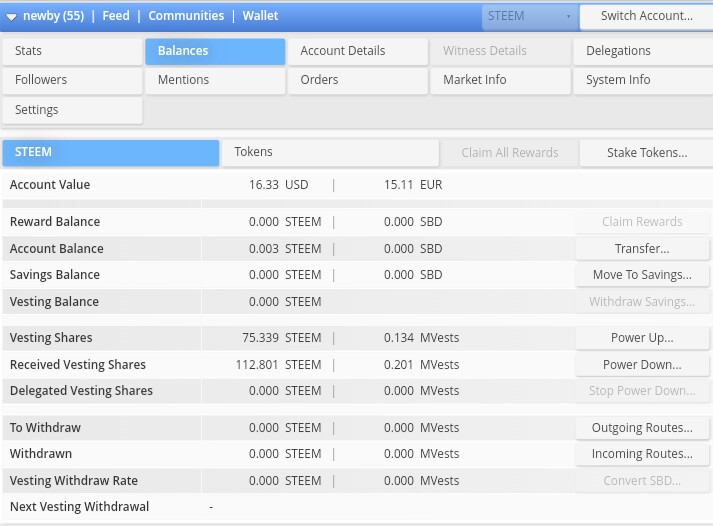Open the Communities link
The height and width of the screenshot is (526, 713).
tap(186, 16)
